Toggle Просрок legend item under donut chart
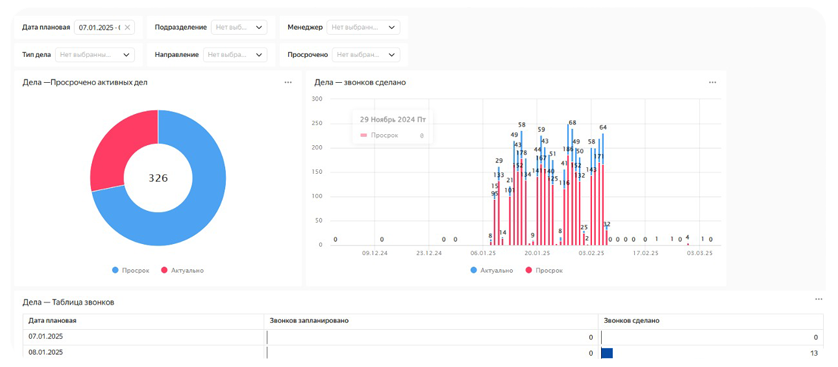Screen dimensions: 838x367 131,270
